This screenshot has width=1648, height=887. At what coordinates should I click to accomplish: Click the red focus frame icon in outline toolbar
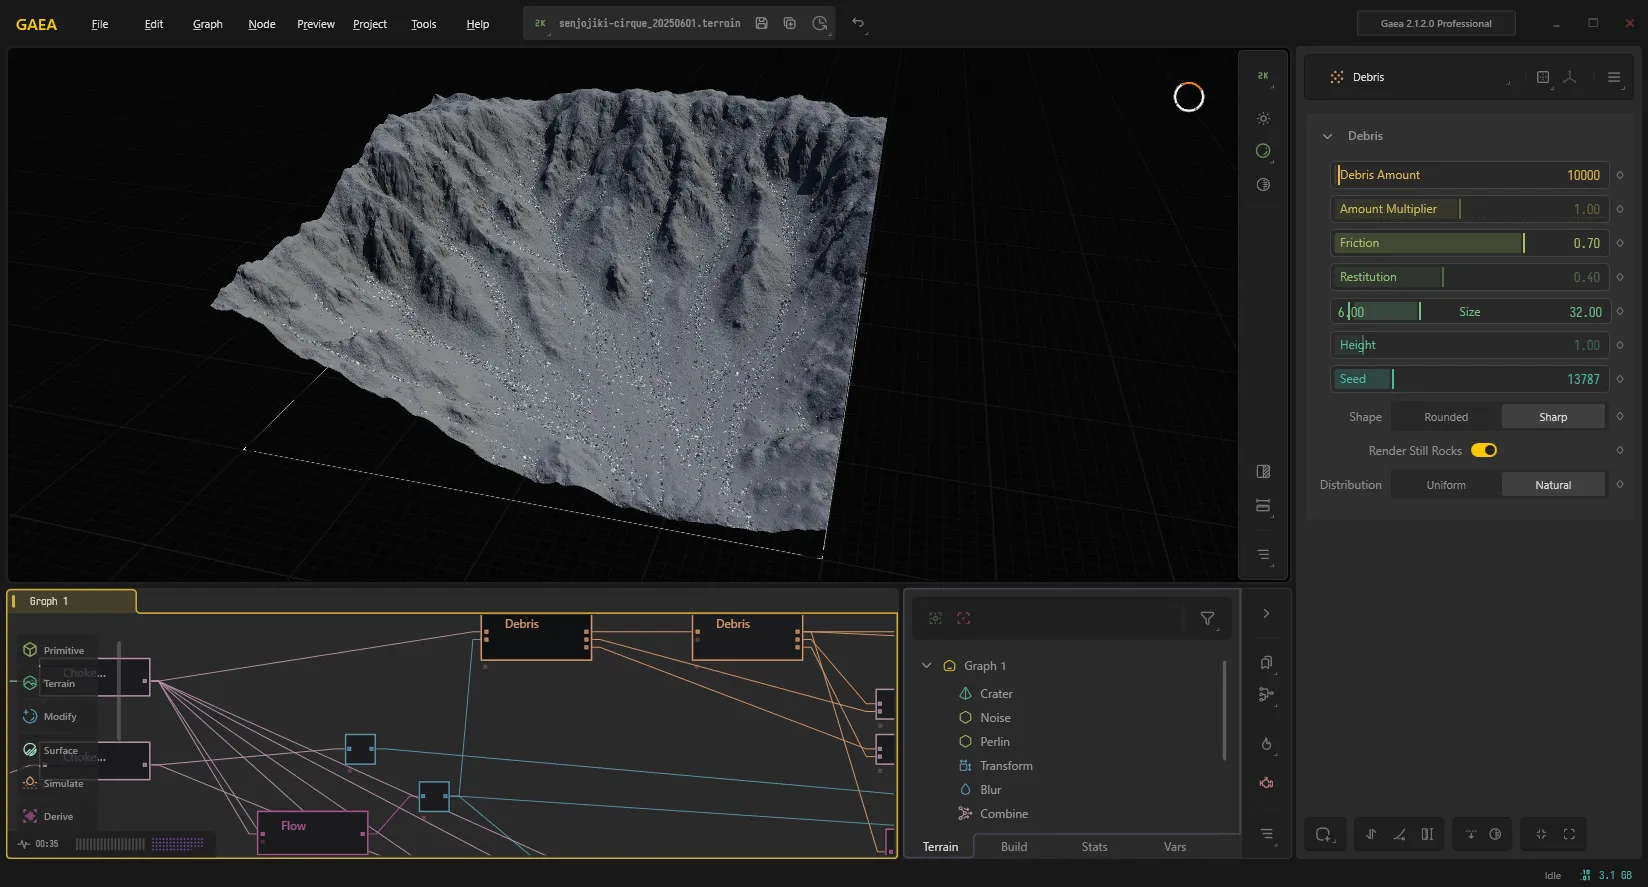pyautogui.click(x=963, y=619)
